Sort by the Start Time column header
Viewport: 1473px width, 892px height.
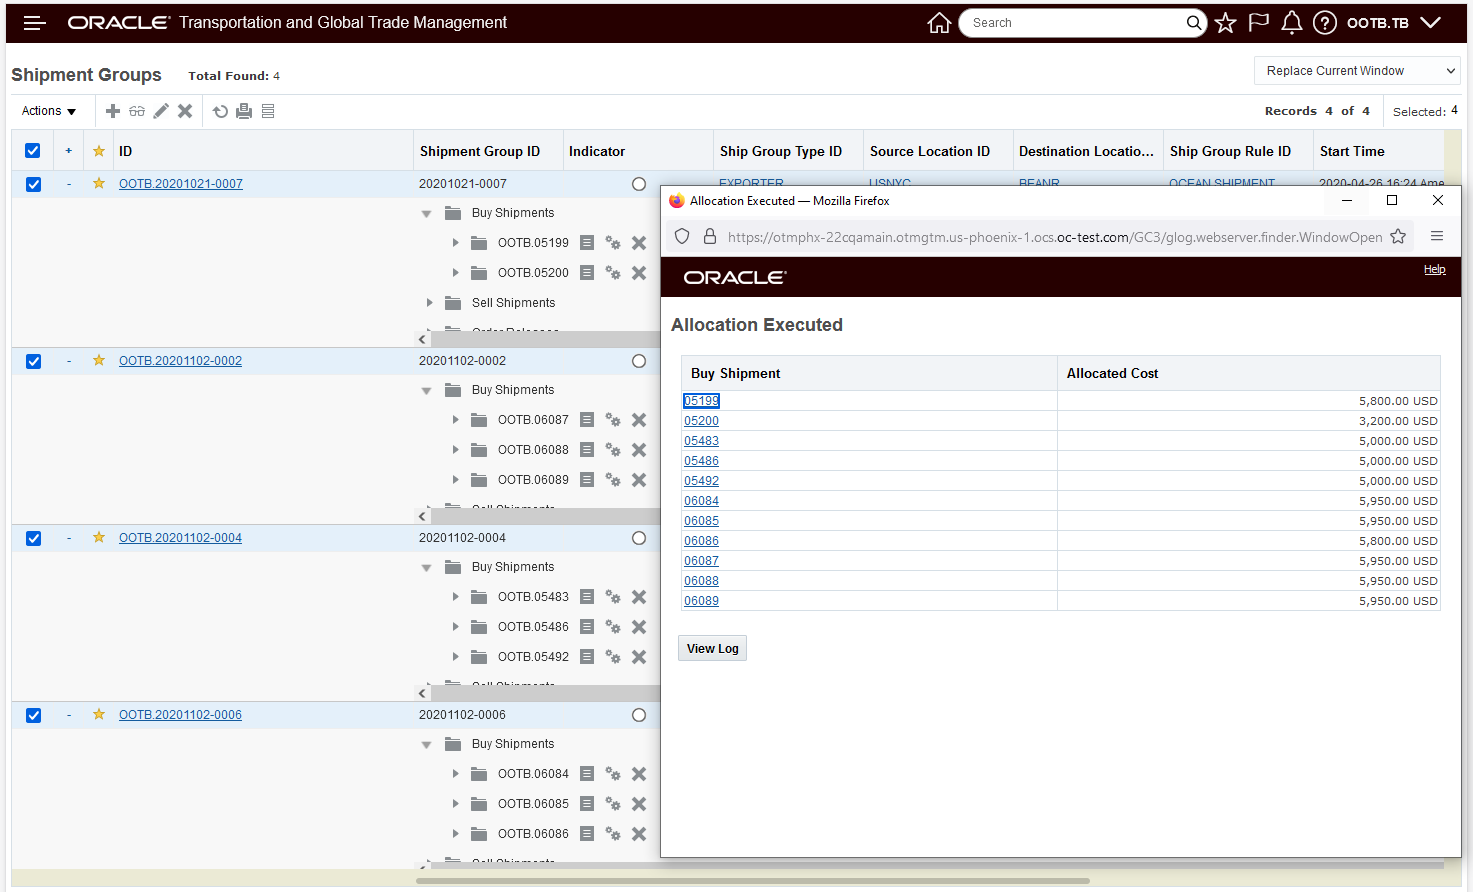(1352, 151)
